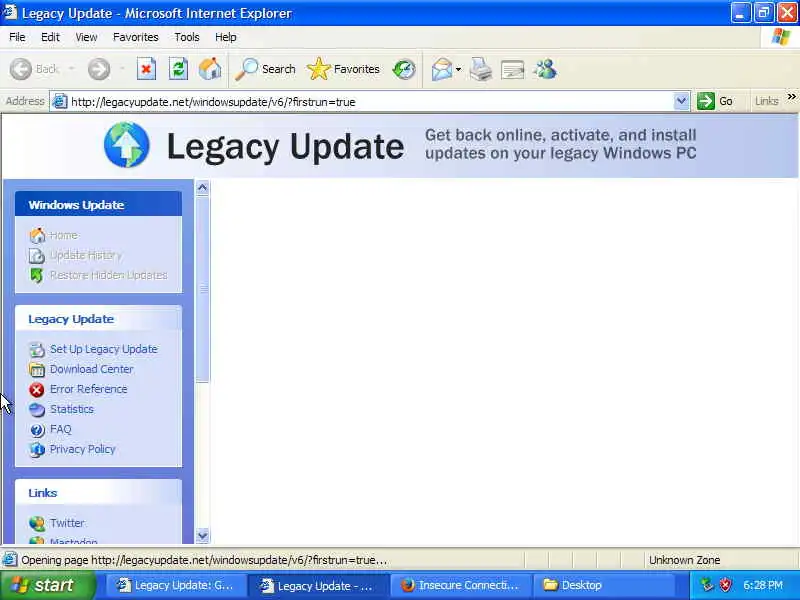Stop page loading with red X icon
Viewport: 800px width, 600px height.
(146, 69)
